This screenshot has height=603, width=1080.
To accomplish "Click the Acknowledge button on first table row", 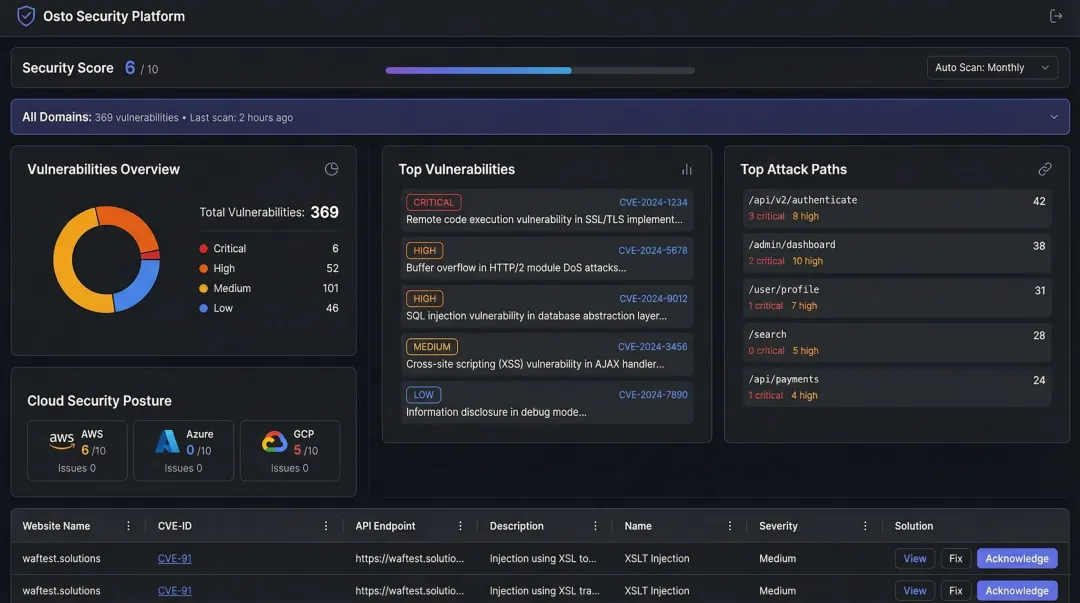I will pyautogui.click(x=1017, y=558).
